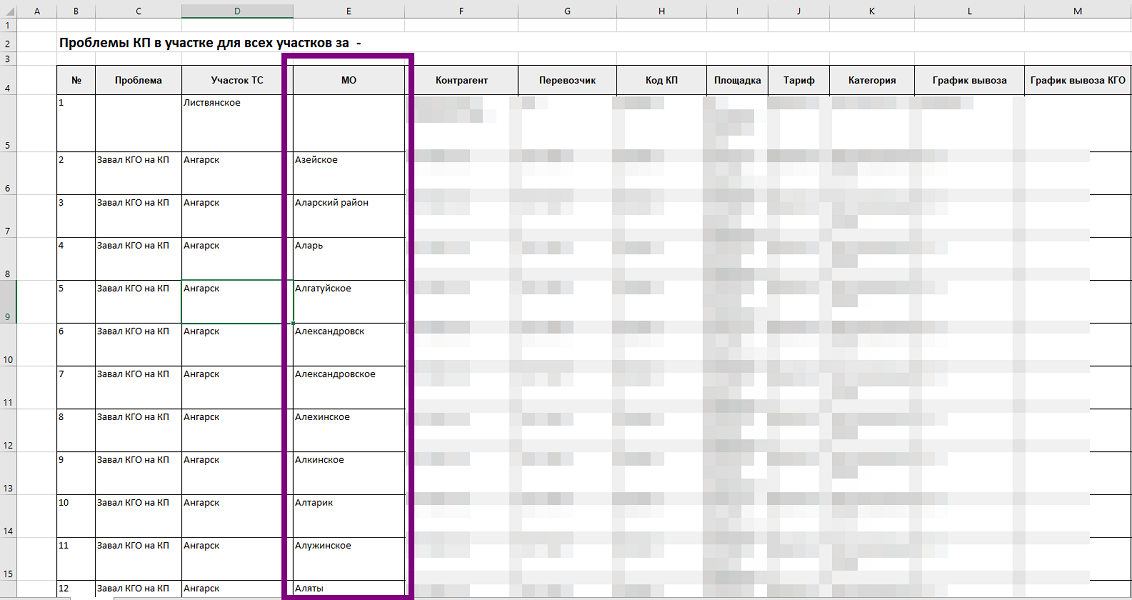Image resolution: width=1132 pixels, height=600 pixels.
Task: Click the column M header
Action: pos(1077,11)
